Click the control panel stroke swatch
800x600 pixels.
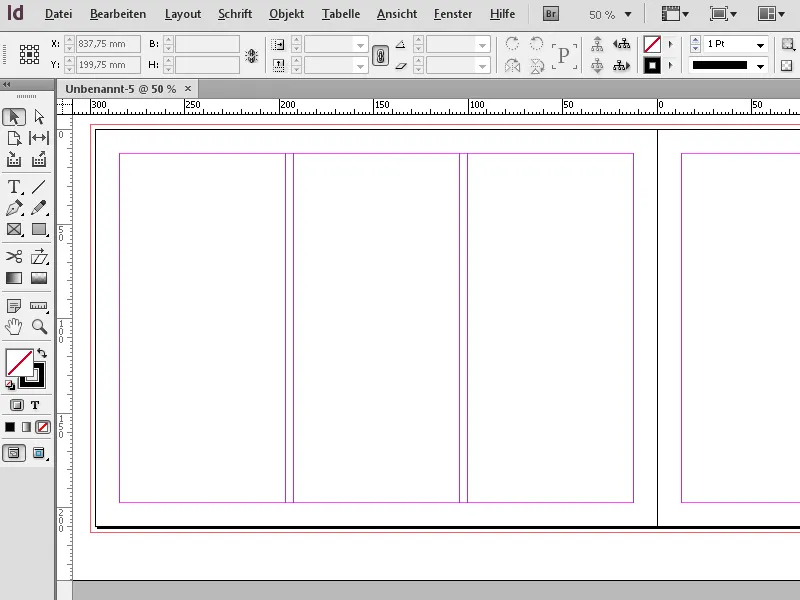(652, 65)
